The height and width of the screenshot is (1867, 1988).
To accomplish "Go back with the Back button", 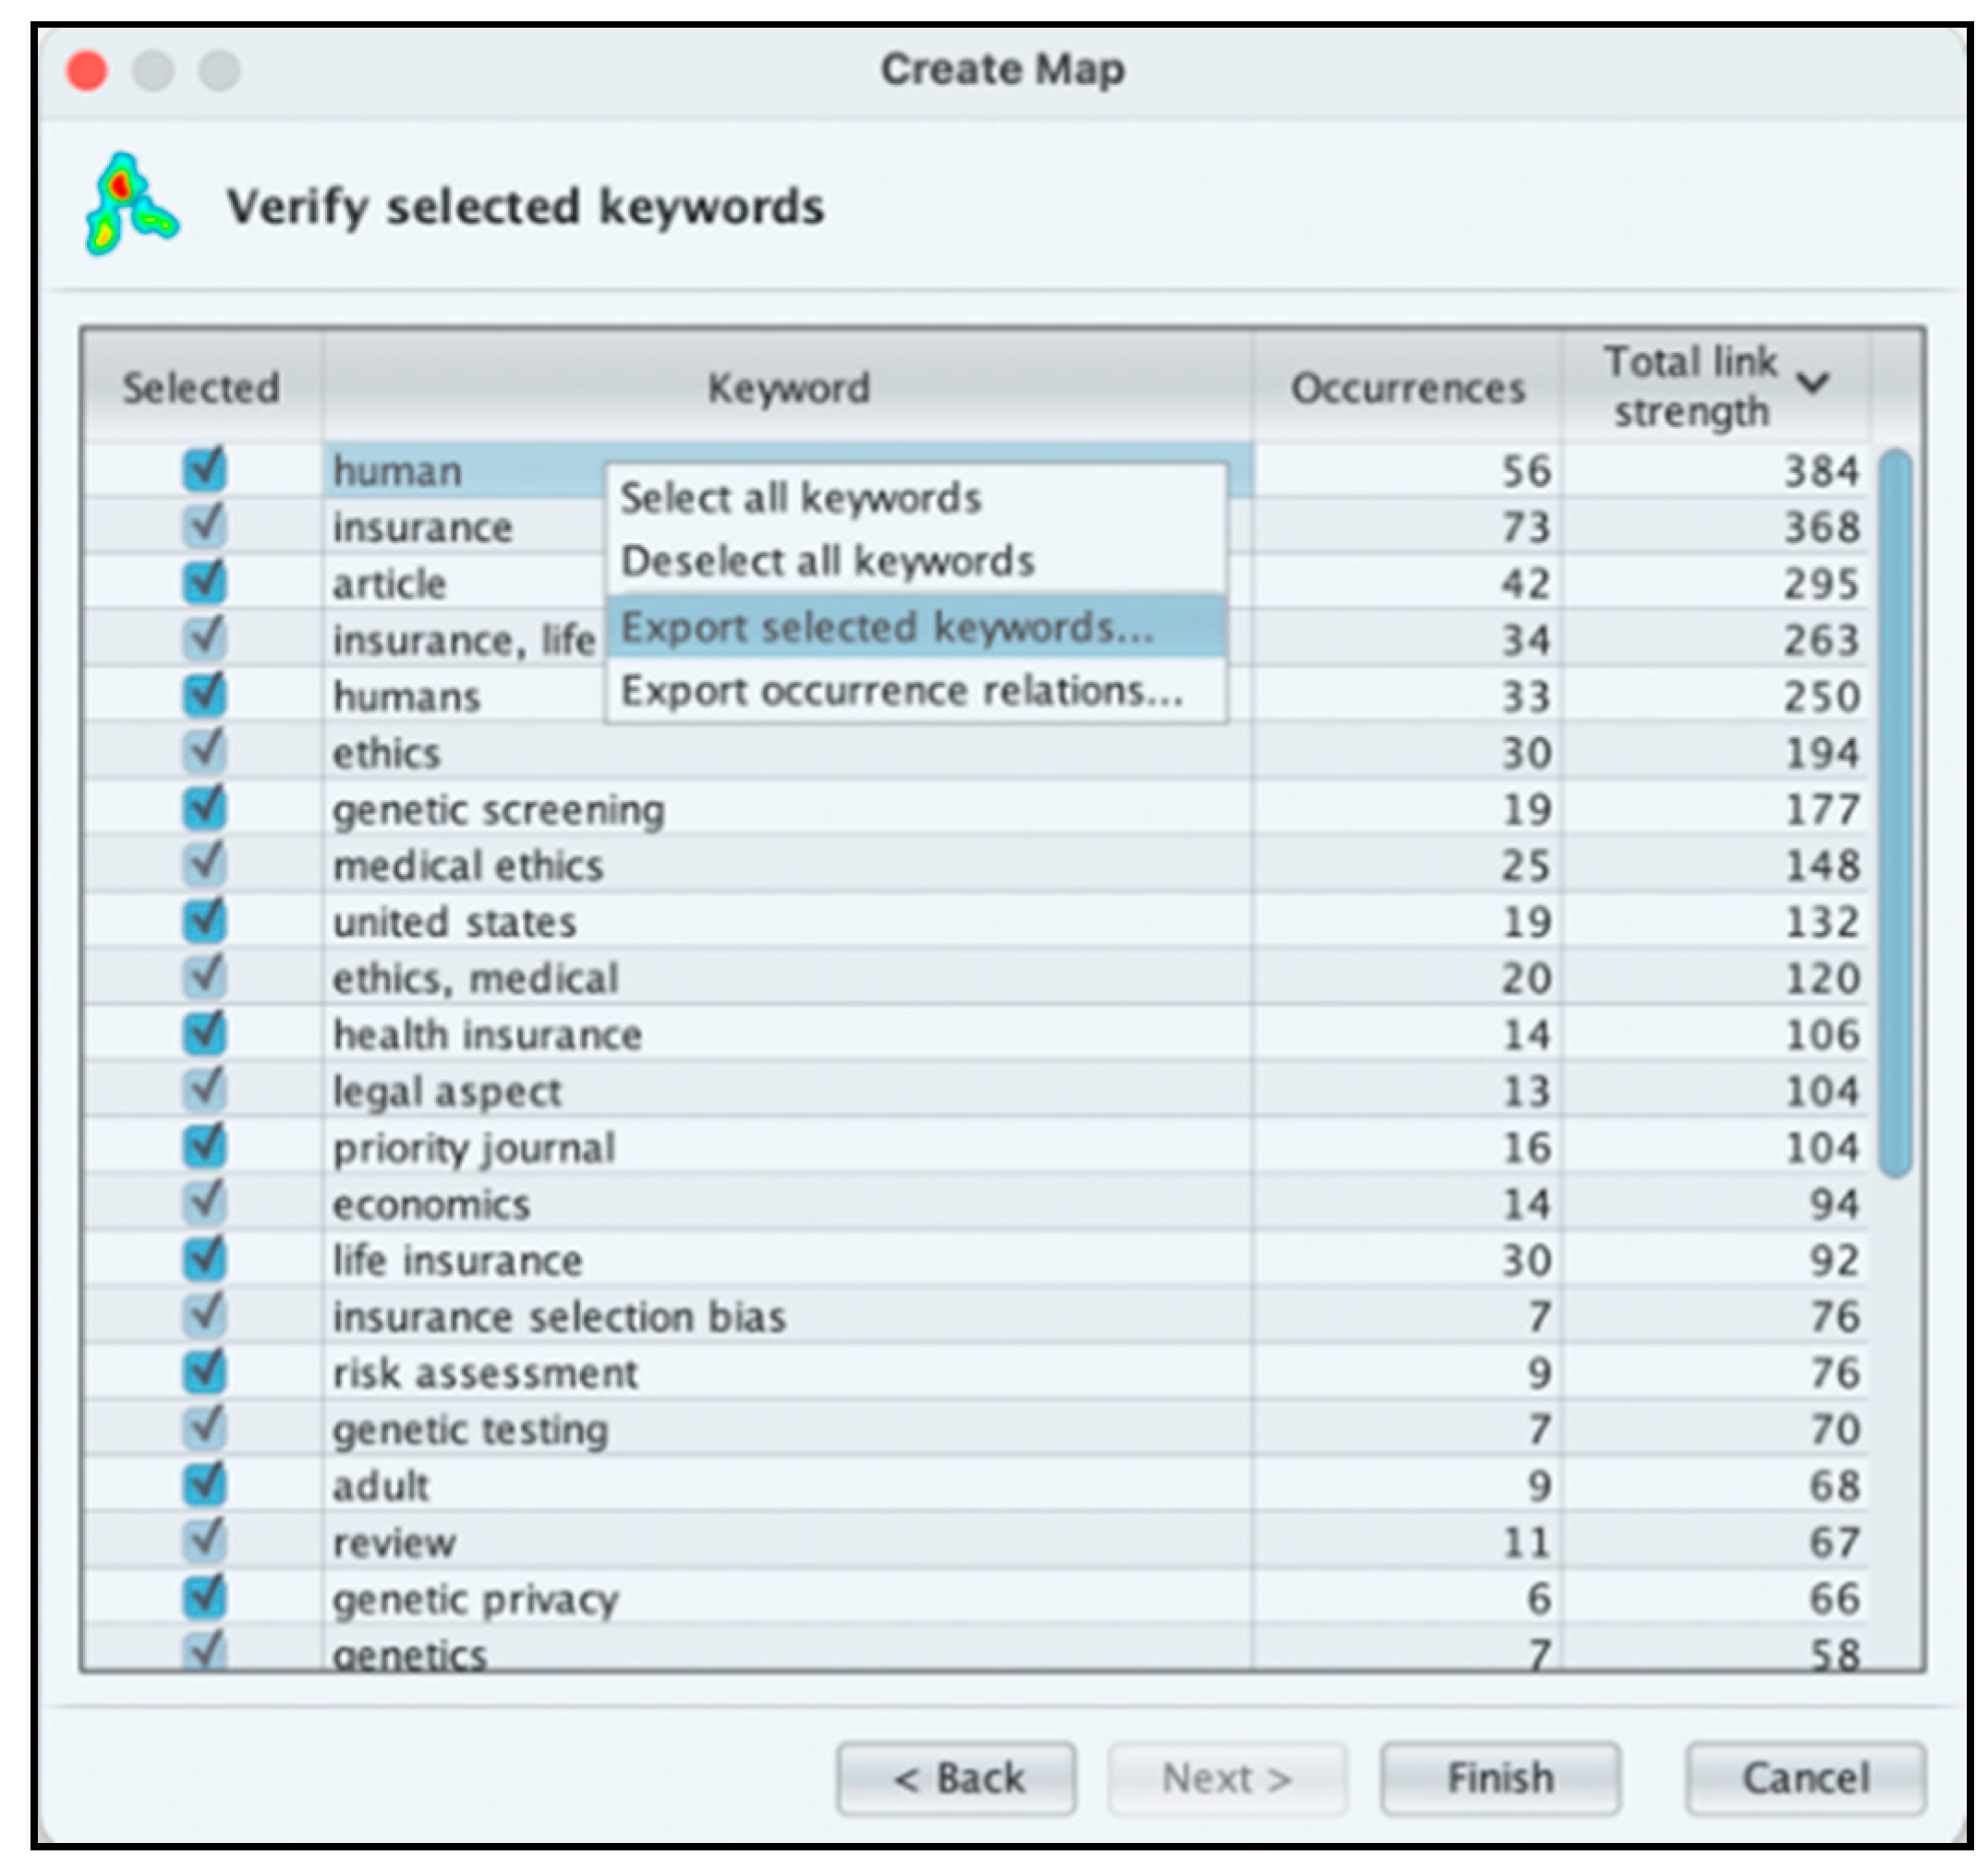I will point(957,1778).
